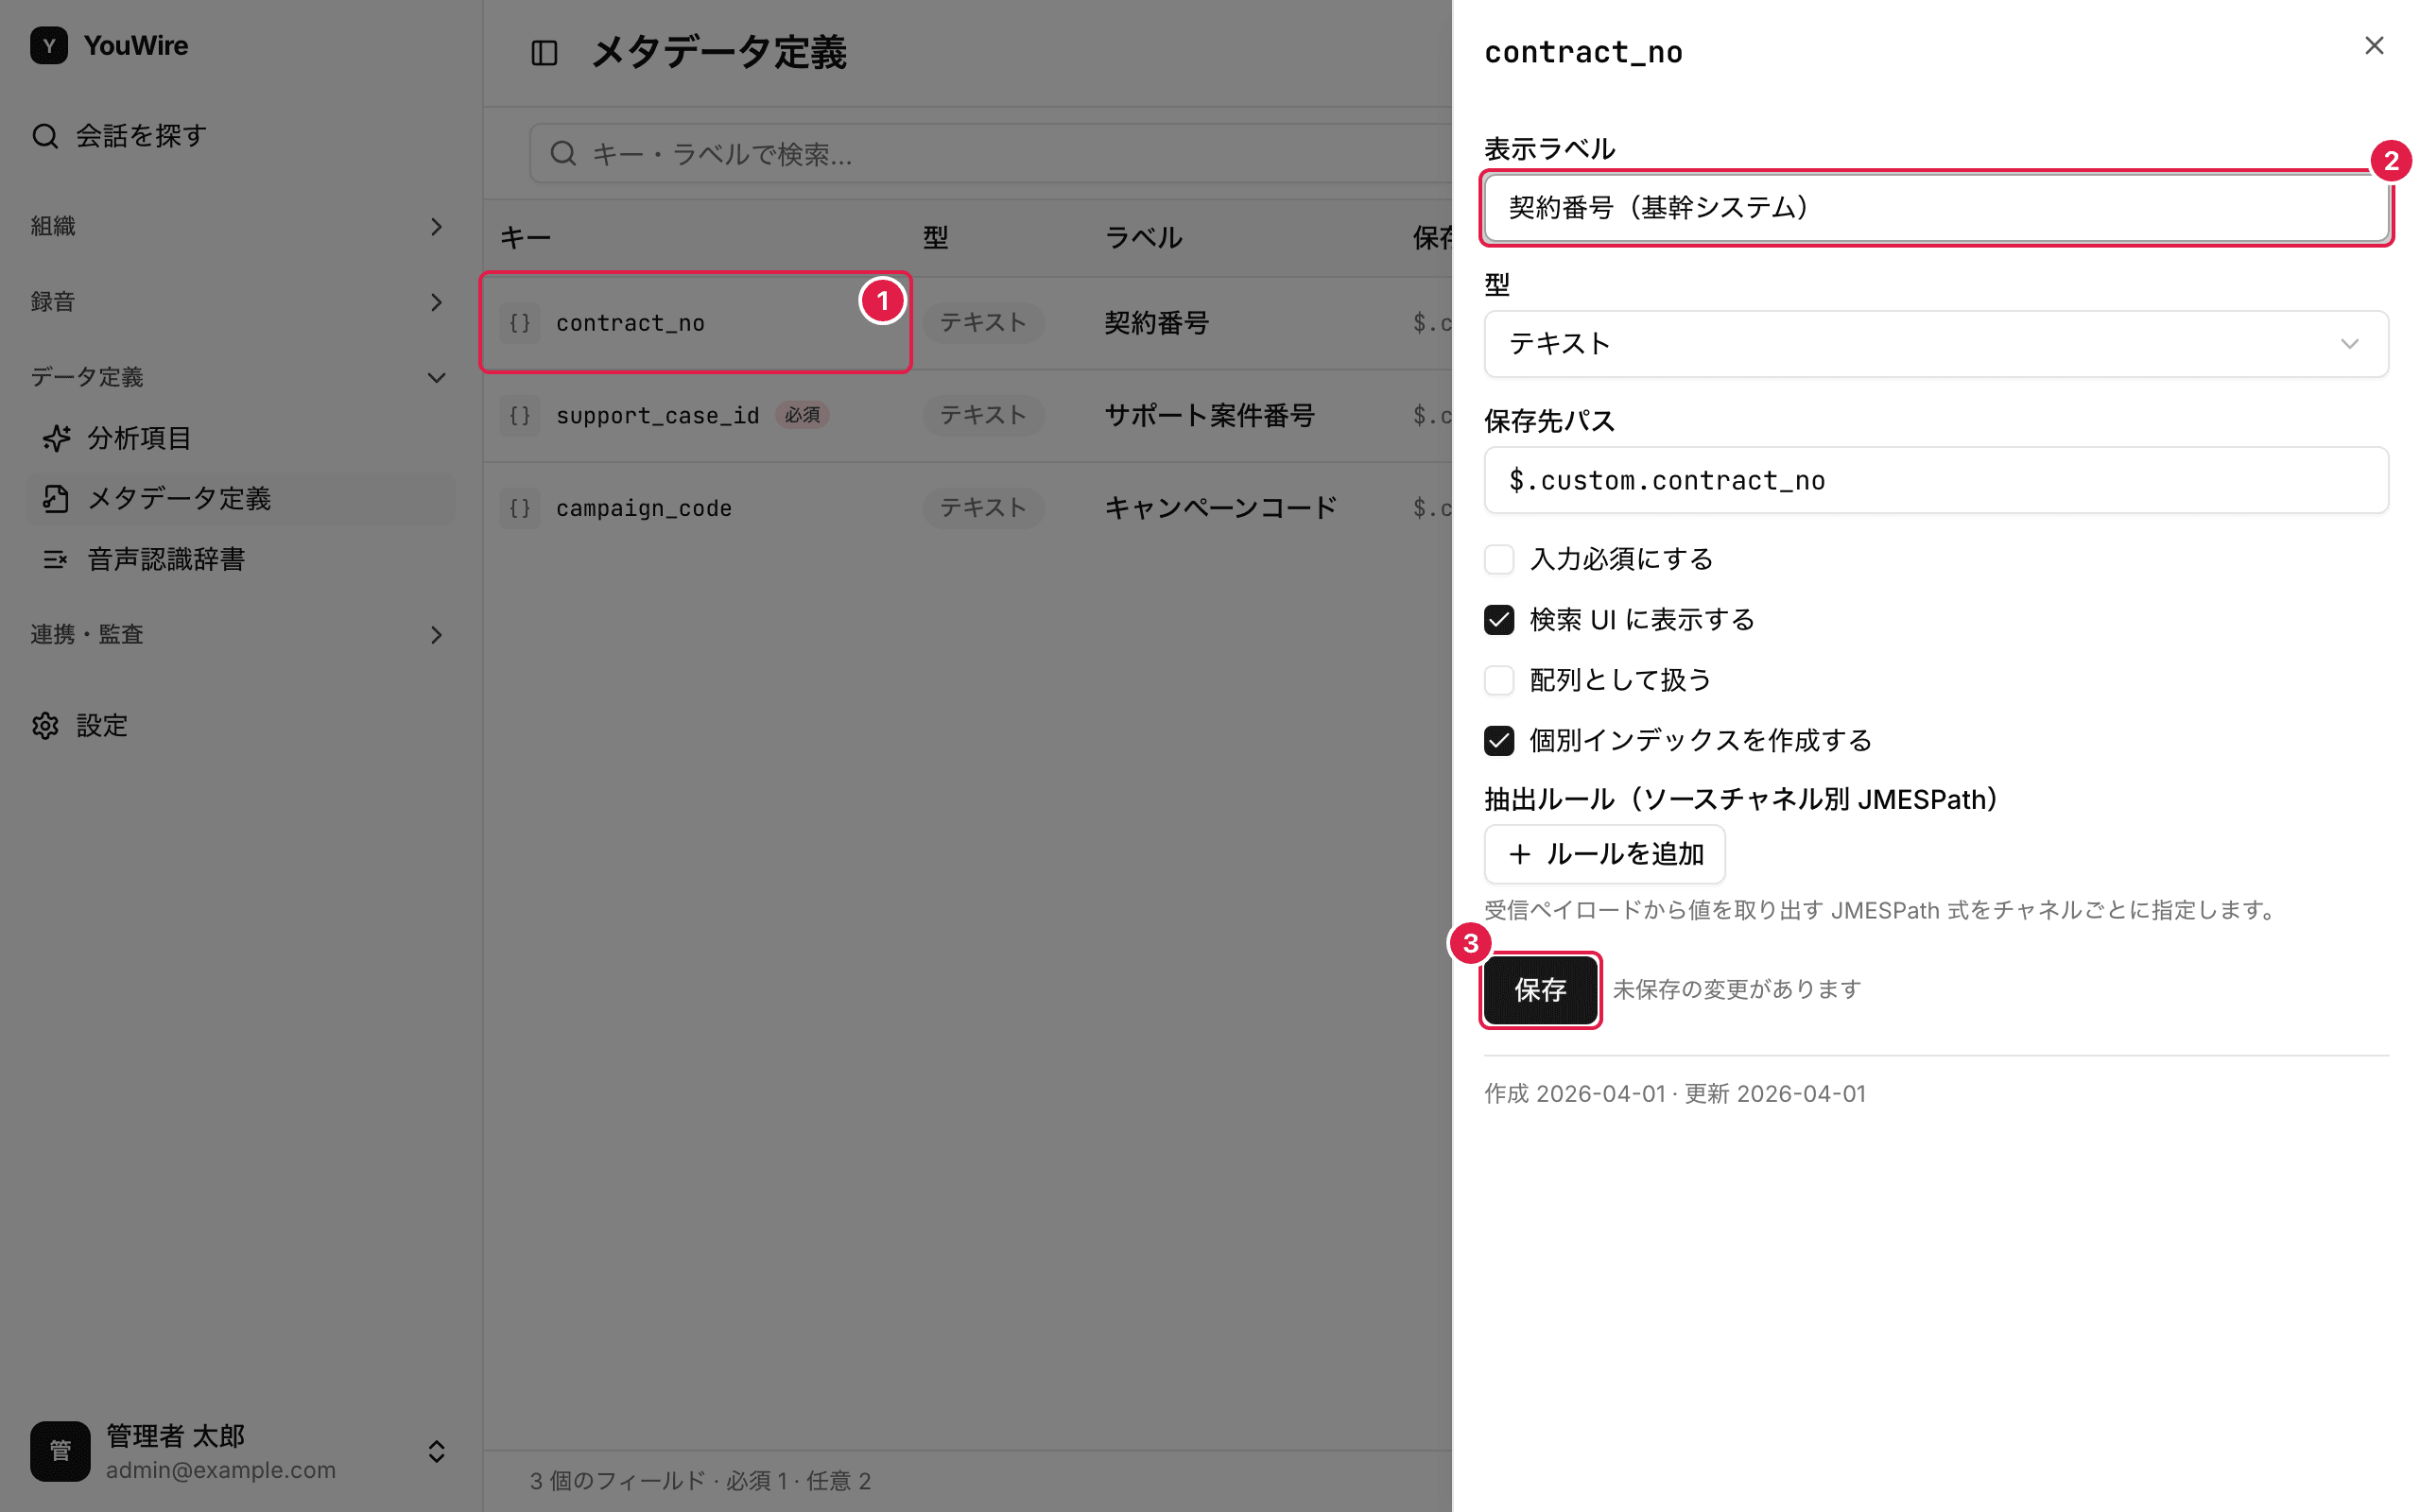Click the search magnifier in キー・ラベルで検索
This screenshot has width=2420, height=1512.
[563, 153]
